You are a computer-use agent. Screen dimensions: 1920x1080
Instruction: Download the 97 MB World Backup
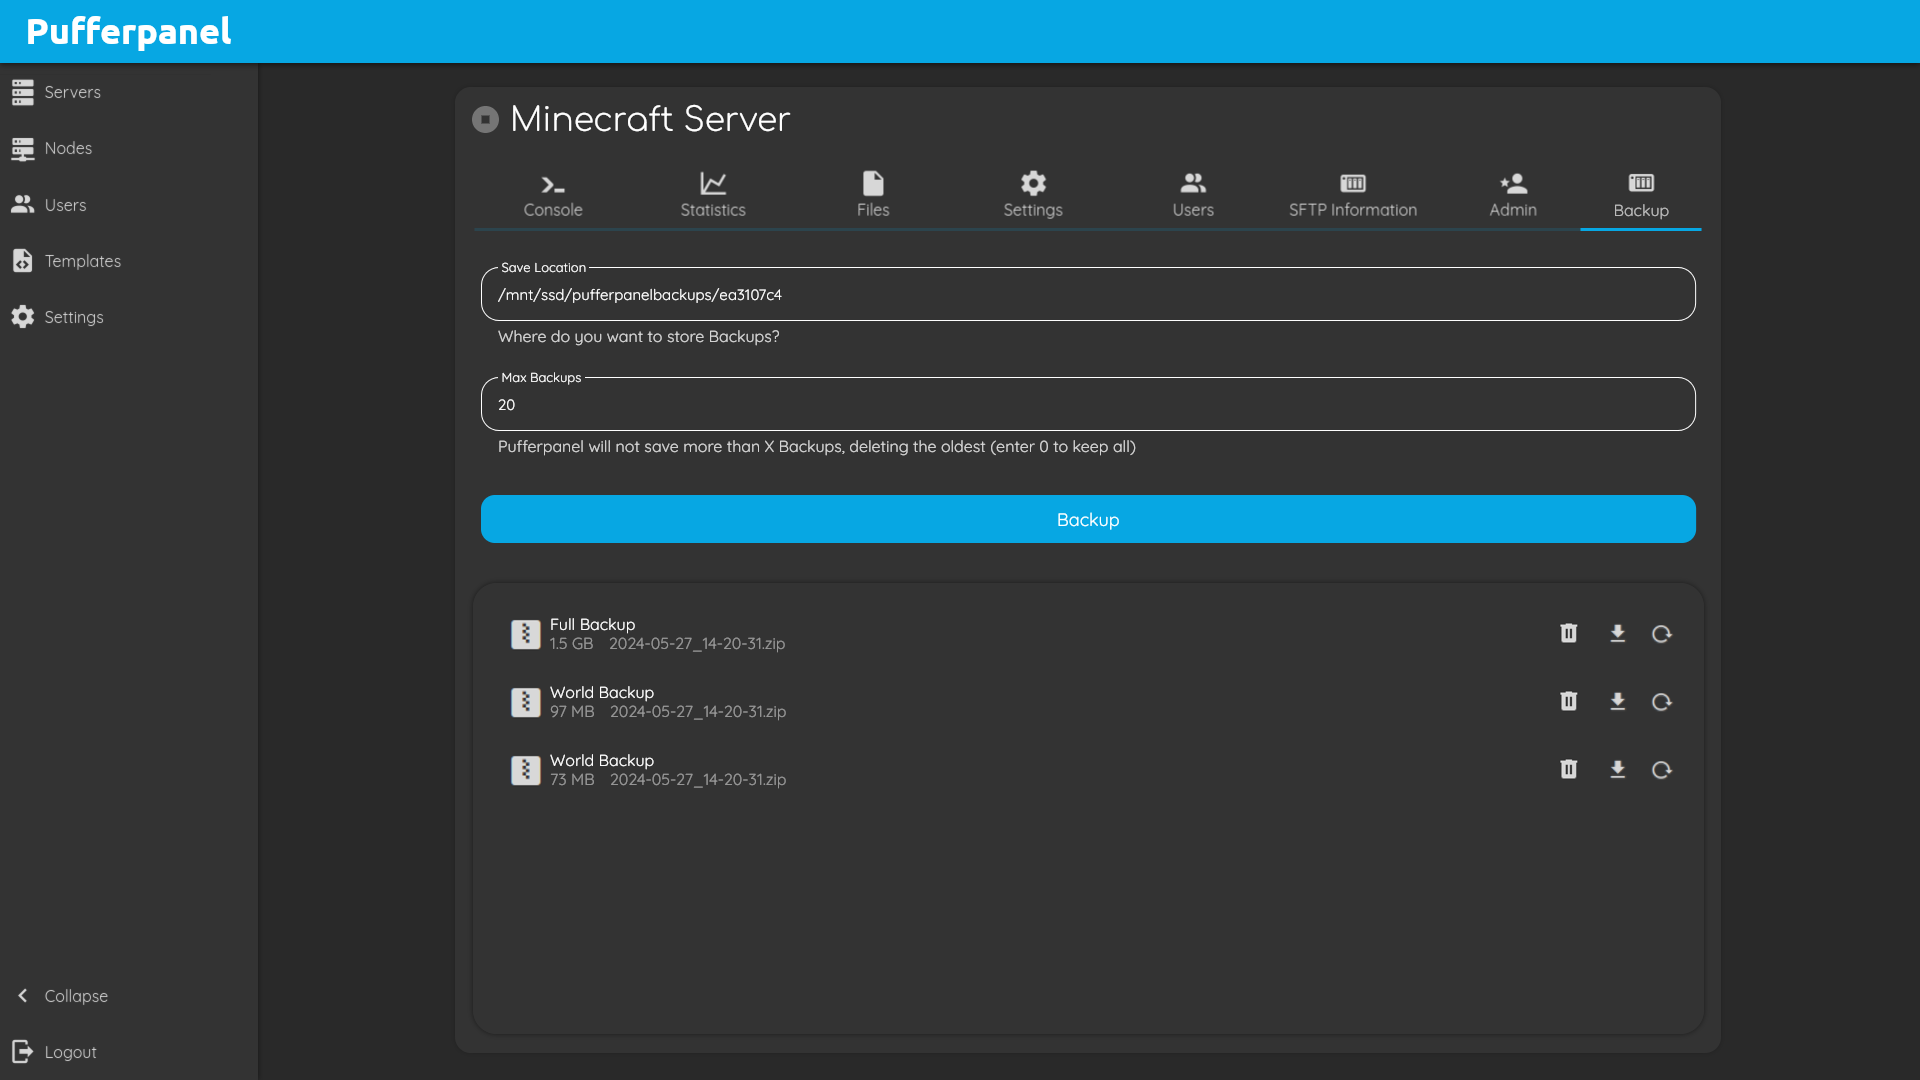(x=1617, y=701)
